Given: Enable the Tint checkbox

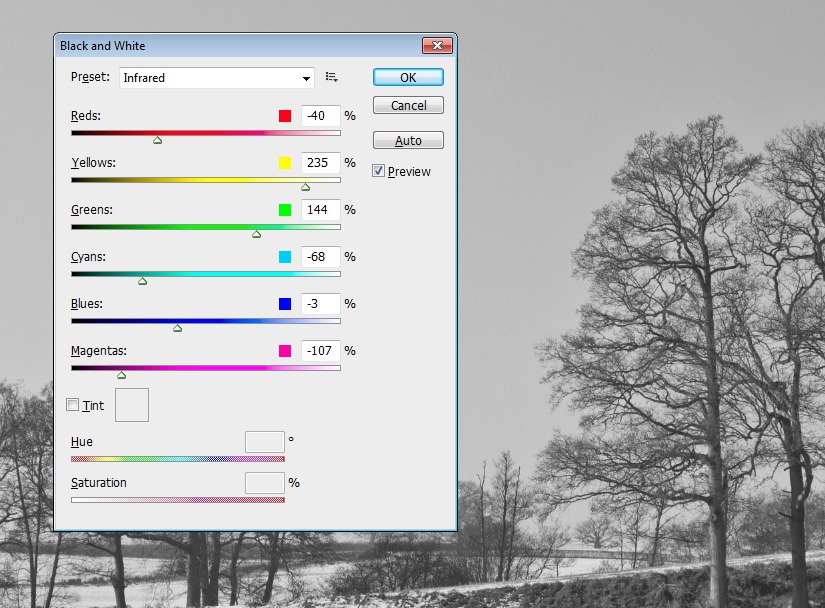Looking at the screenshot, I should click(73, 404).
